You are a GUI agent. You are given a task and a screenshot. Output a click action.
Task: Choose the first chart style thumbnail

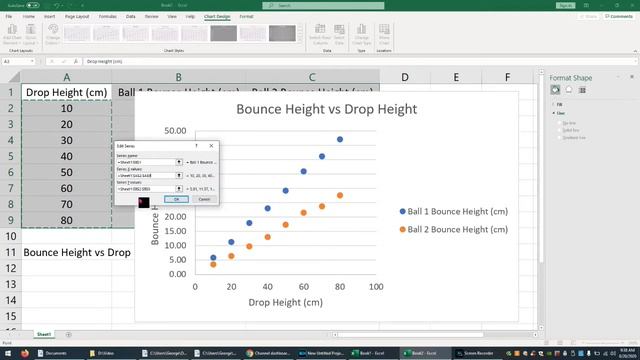pyautogui.click(x=77, y=33)
